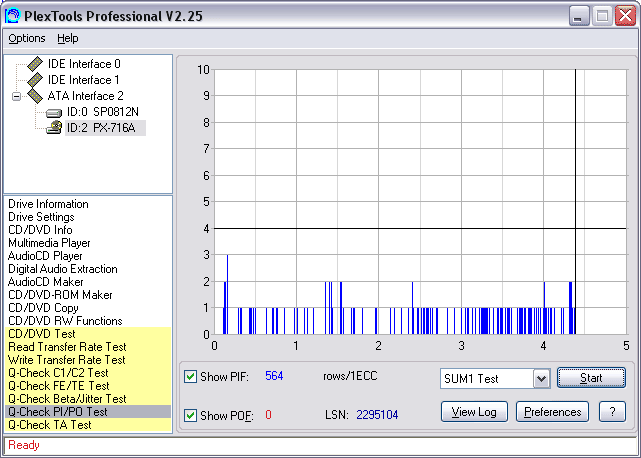Select Q-Check C1/C2 Test
Screen dimensions: 641x458
pos(88,373)
